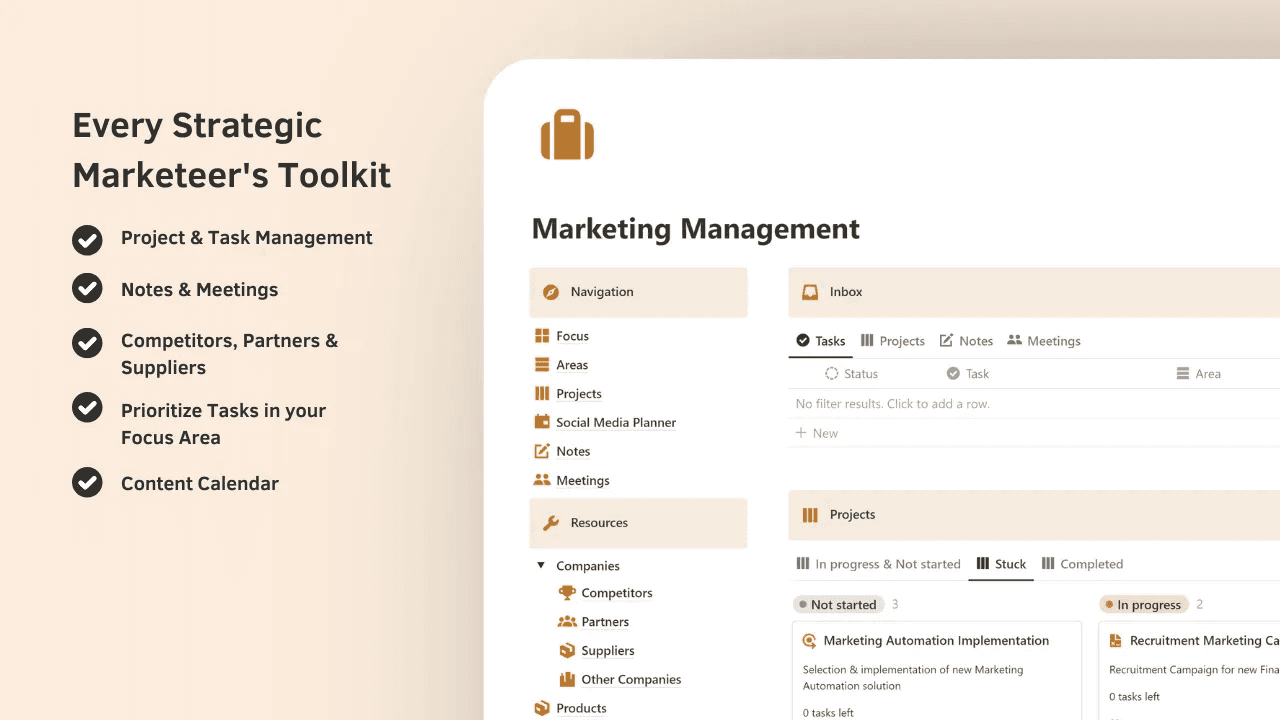This screenshot has width=1280, height=720.
Task: Open the Suppliers page link
Action: (x=608, y=651)
